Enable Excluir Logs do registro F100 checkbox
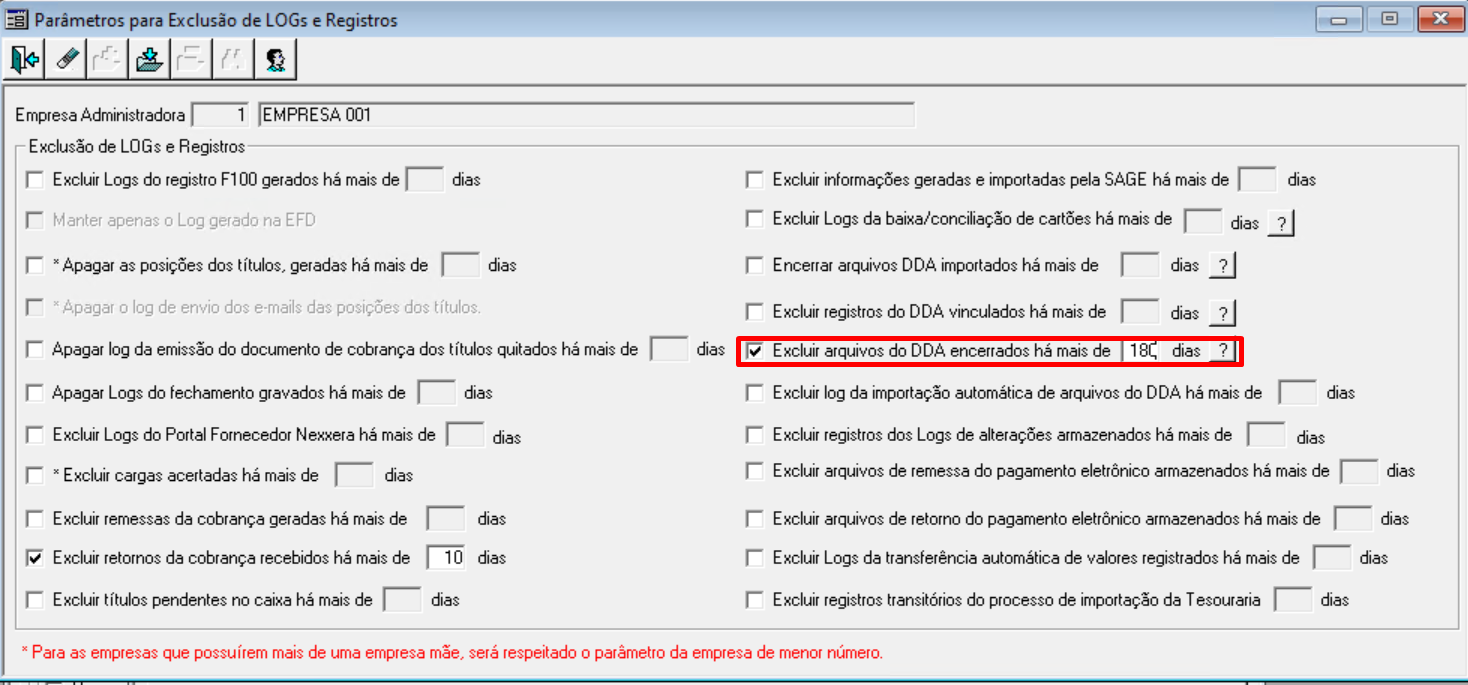The height and width of the screenshot is (685, 1468). [x=35, y=180]
